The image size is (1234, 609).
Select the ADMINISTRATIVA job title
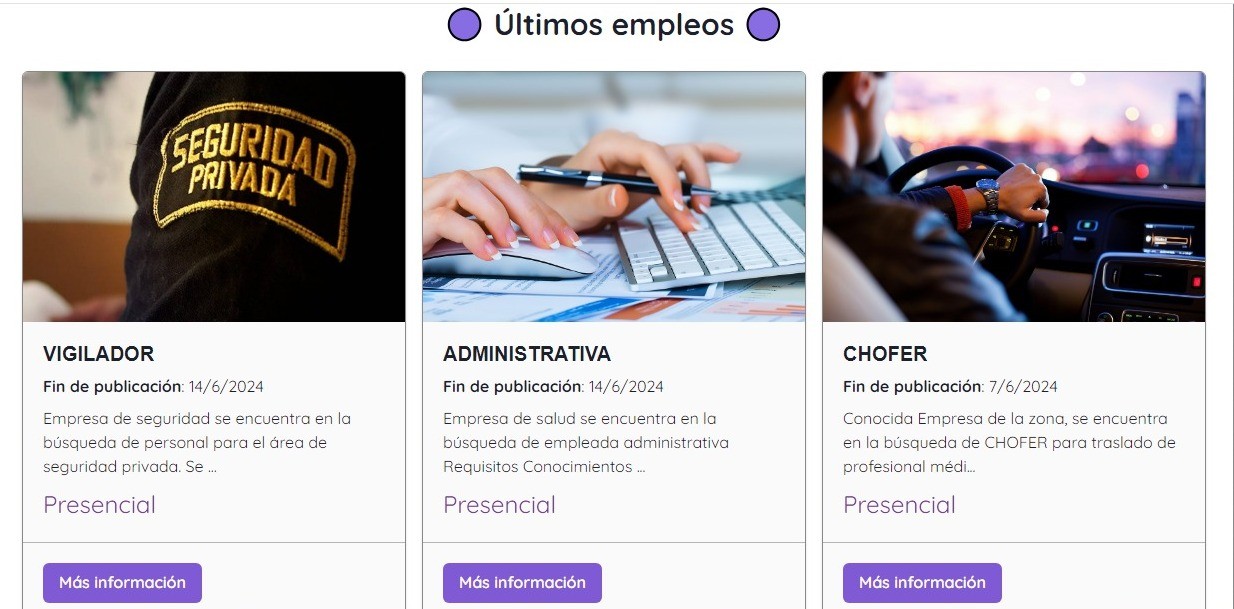tap(527, 354)
